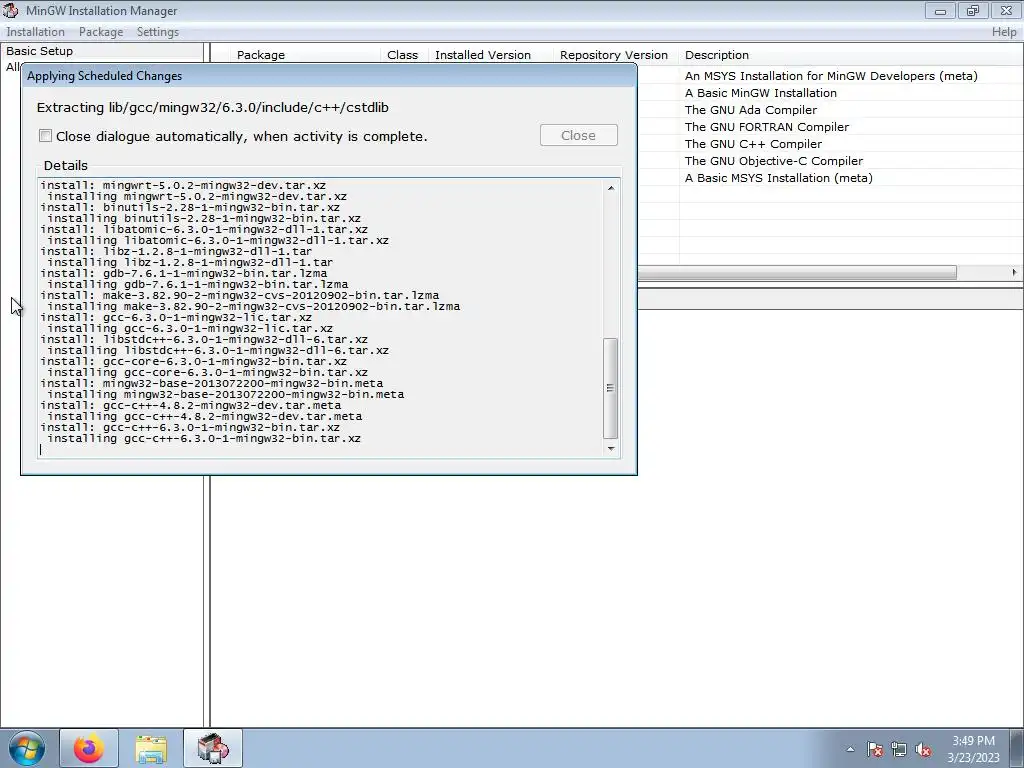The height and width of the screenshot is (768, 1024).
Task: Enable 'Close dialogue automatically' checkbox
Action: [45, 136]
